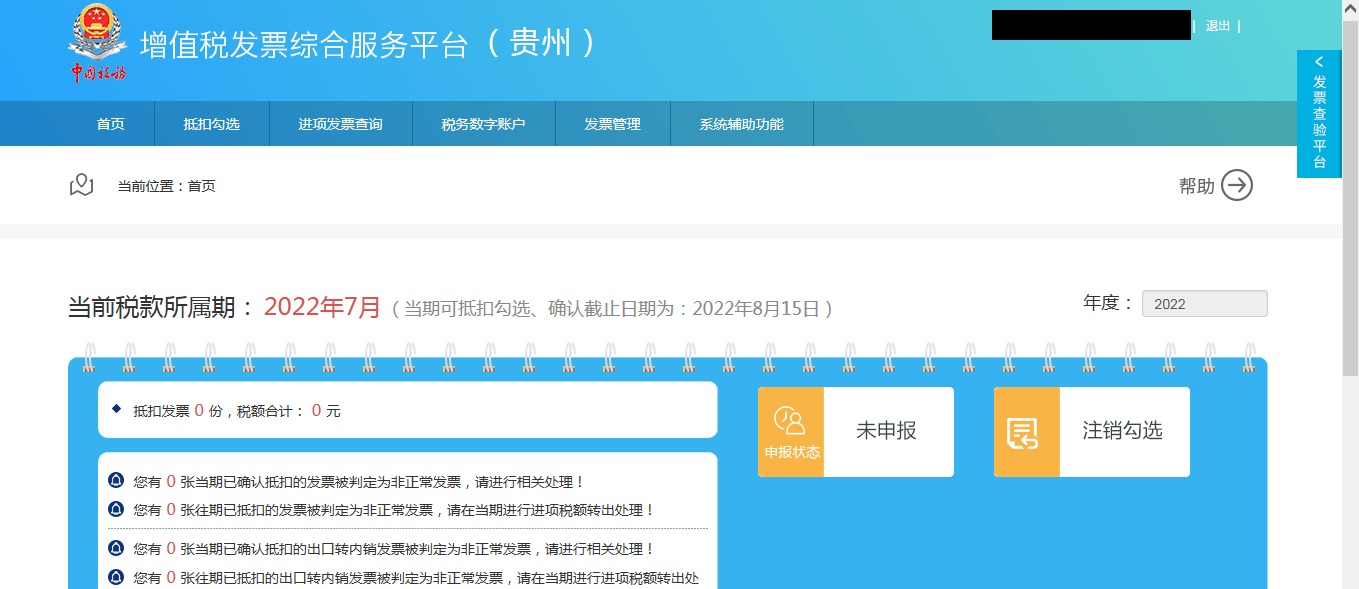The image size is (1359, 589).
Task: Click bell icon for 出口转内销 current-period notice
Action: pyautogui.click(x=116, y=549)
